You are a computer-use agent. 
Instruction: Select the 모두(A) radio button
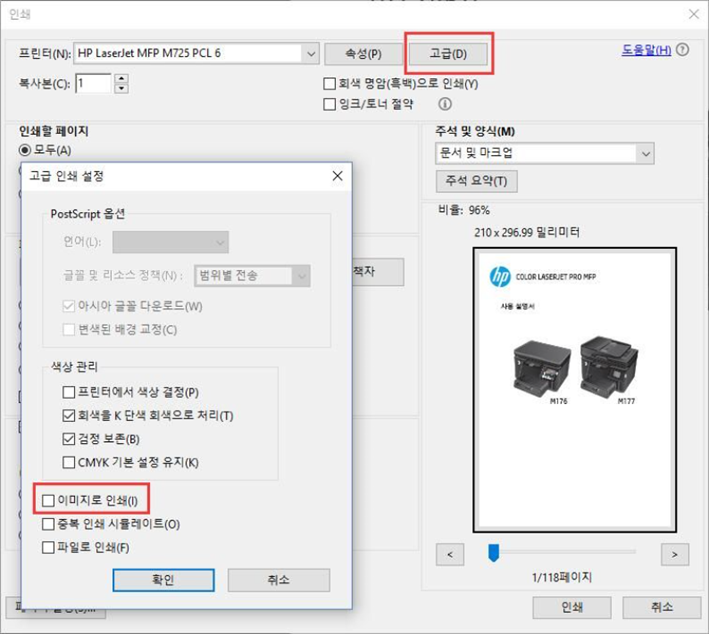tap(25, 150)
